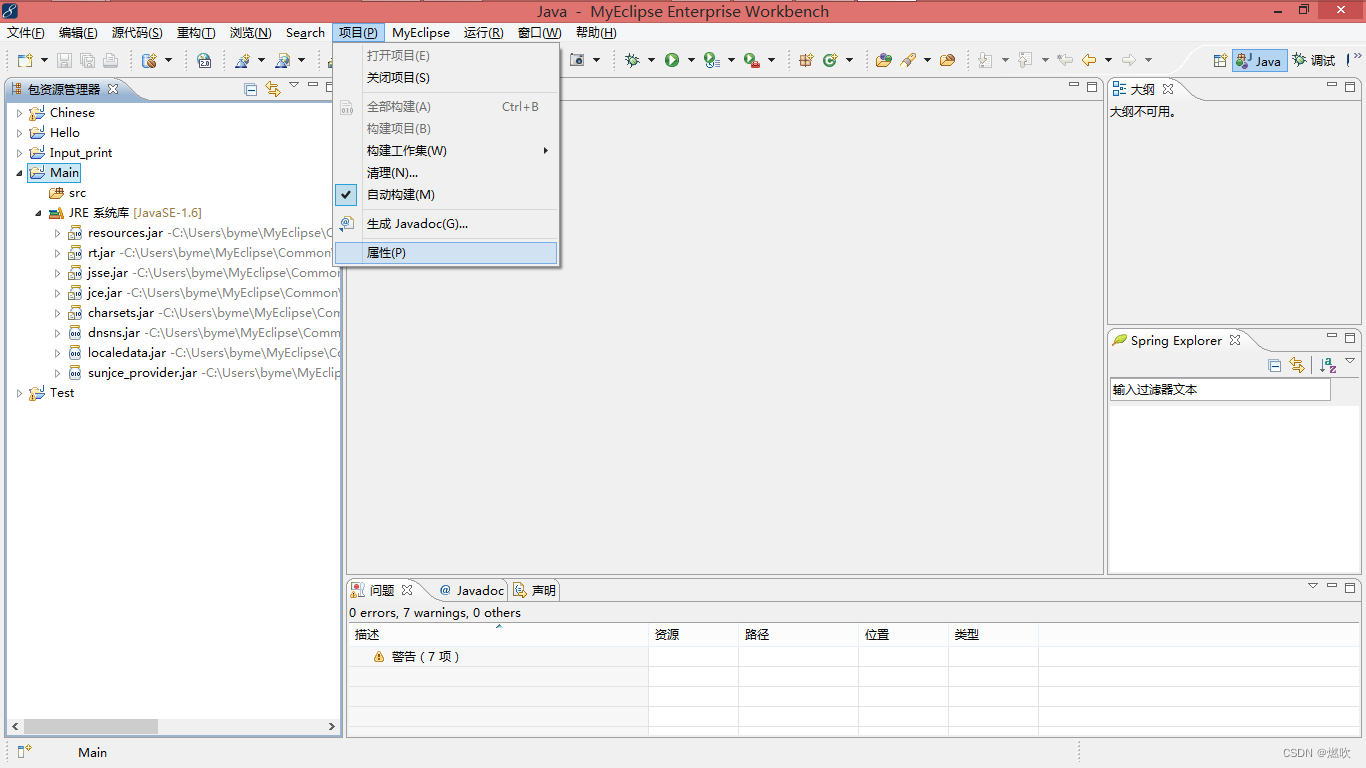
Task: Switch to the 声明 tab
Action: 535,591
